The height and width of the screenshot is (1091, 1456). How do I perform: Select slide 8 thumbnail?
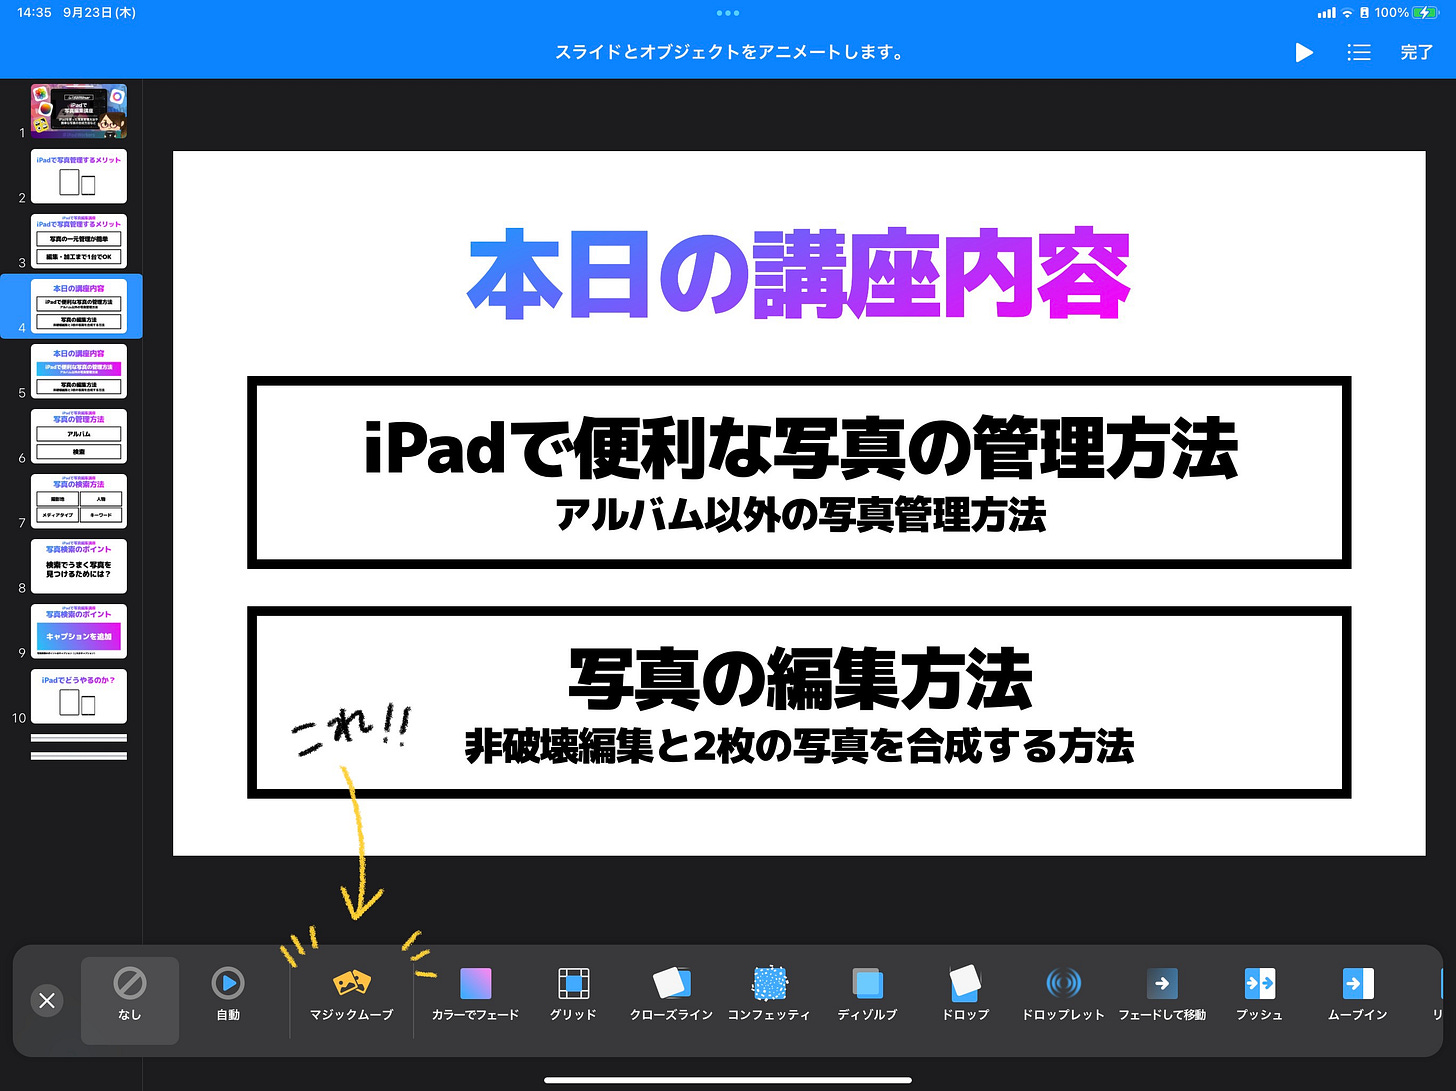79,566
